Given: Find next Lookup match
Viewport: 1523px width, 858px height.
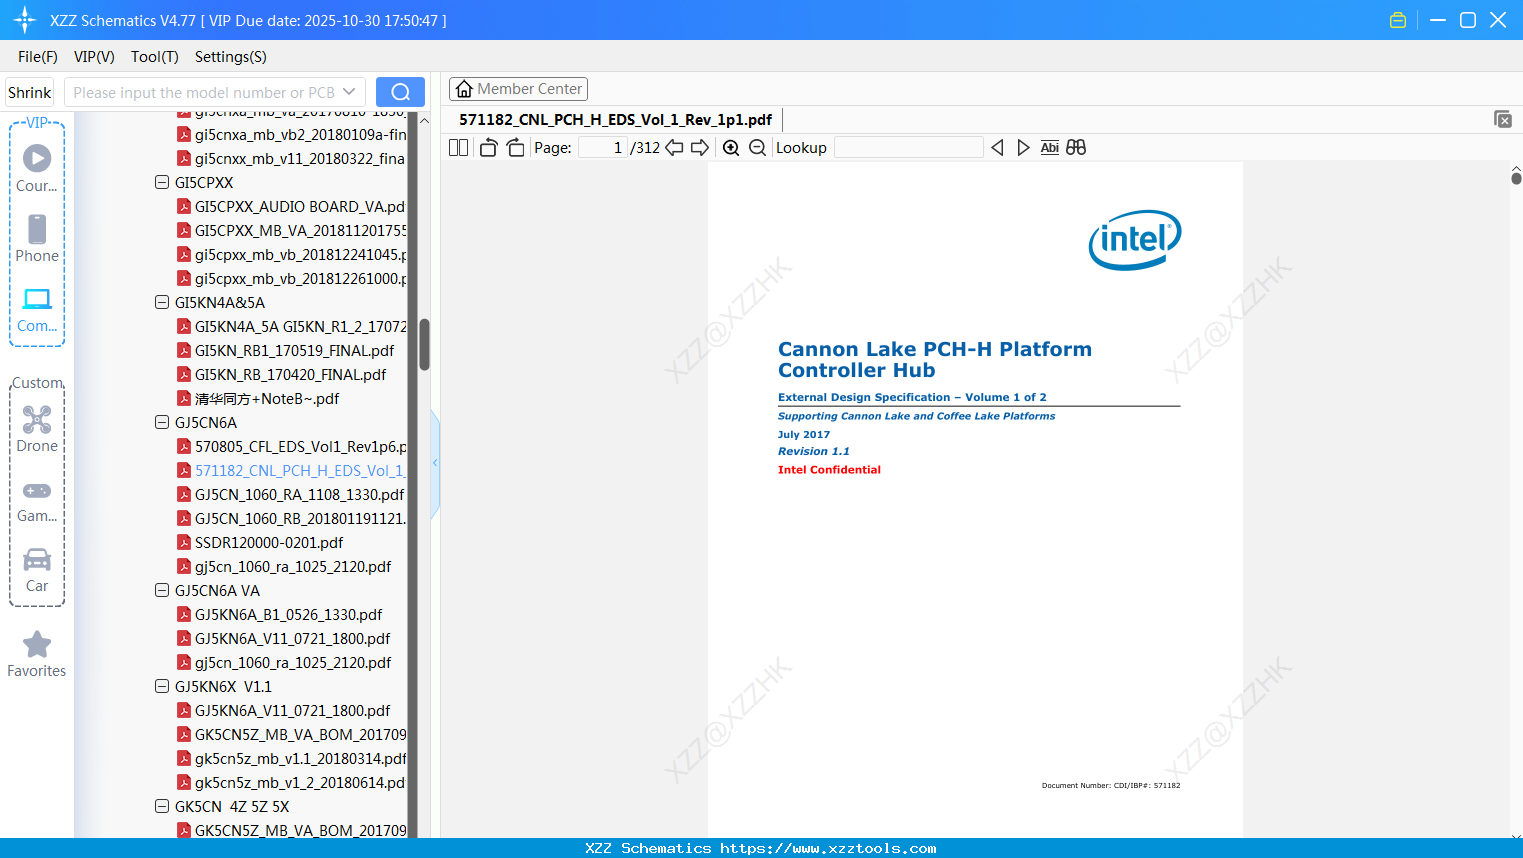Looking at the screenshot, I should click(1023, 147).
